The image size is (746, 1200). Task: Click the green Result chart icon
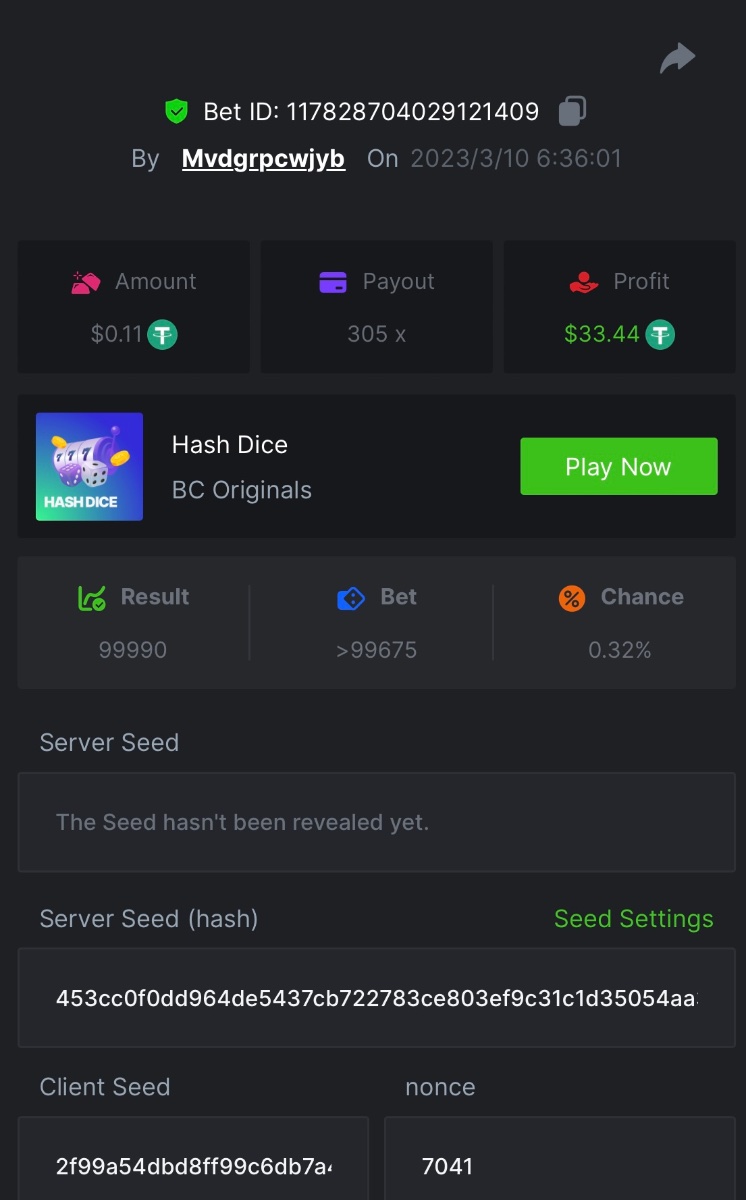92,598
